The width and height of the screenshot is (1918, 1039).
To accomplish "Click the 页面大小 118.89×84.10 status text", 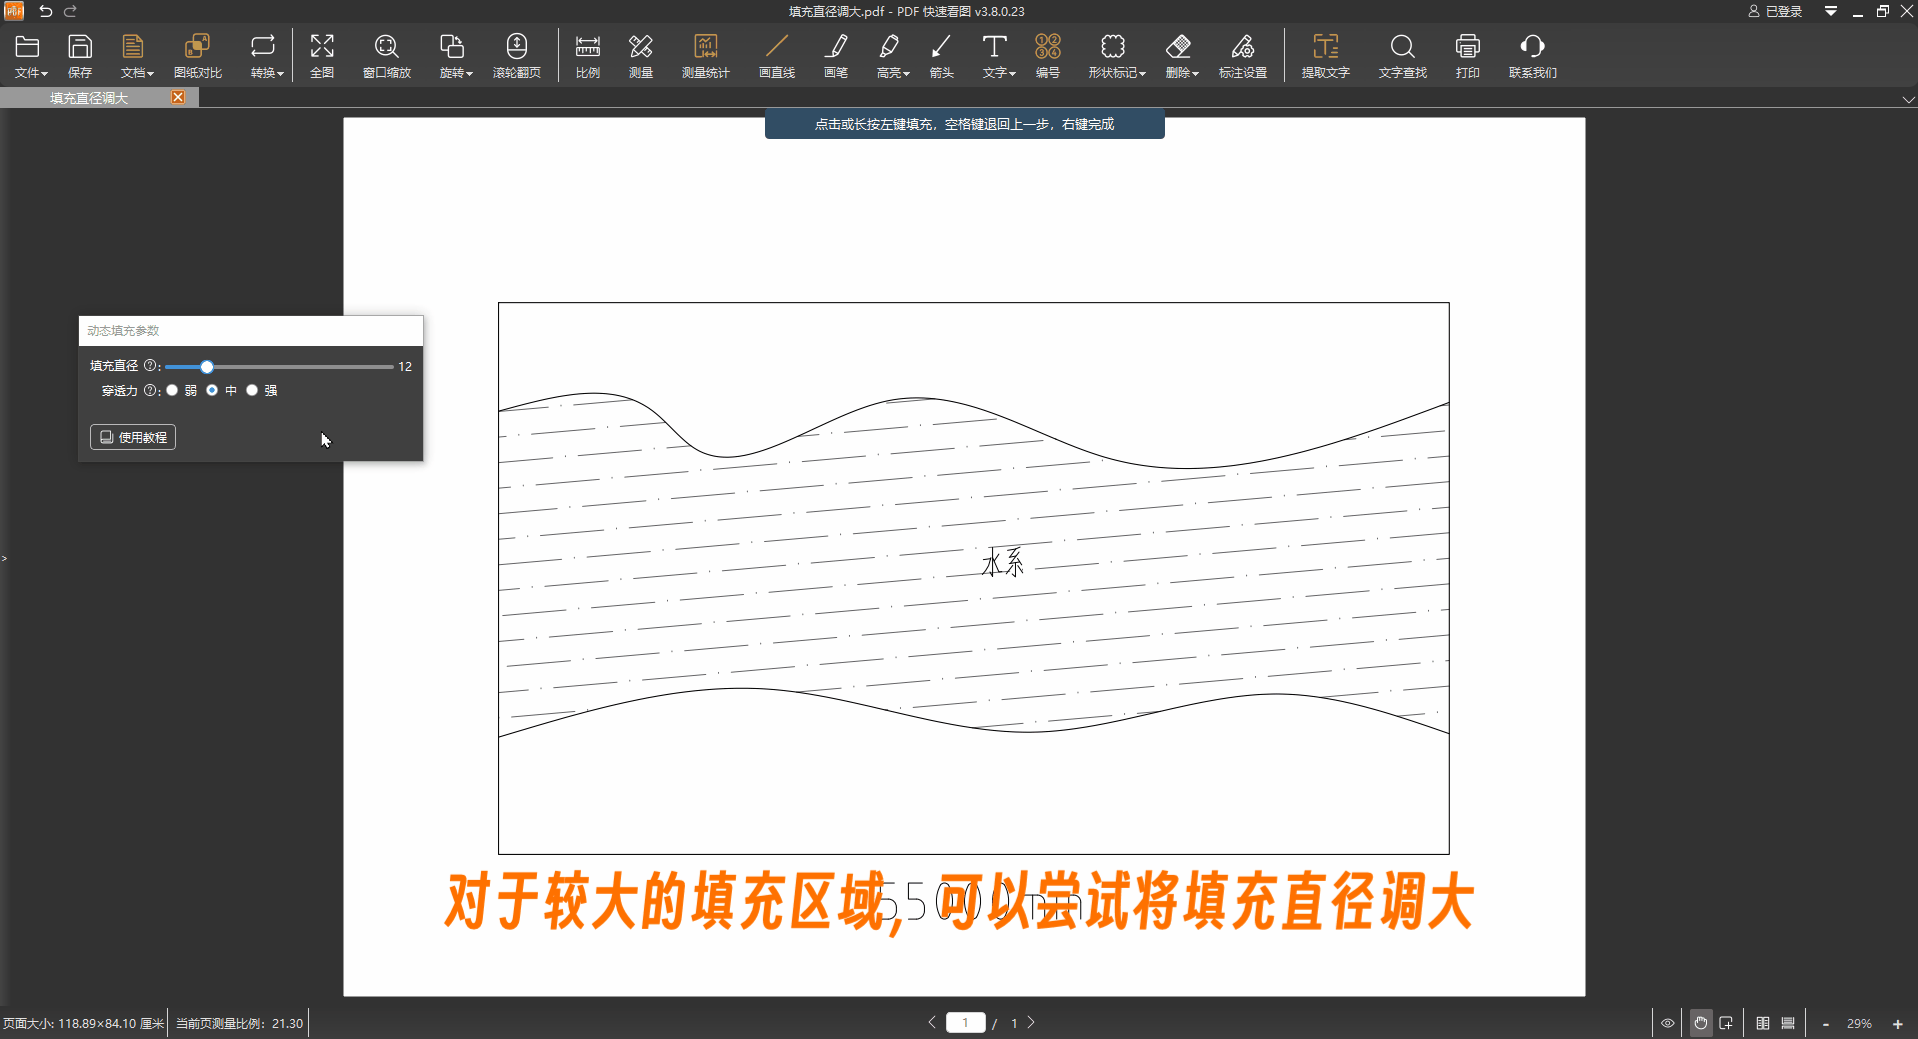I will [83, 1024].
